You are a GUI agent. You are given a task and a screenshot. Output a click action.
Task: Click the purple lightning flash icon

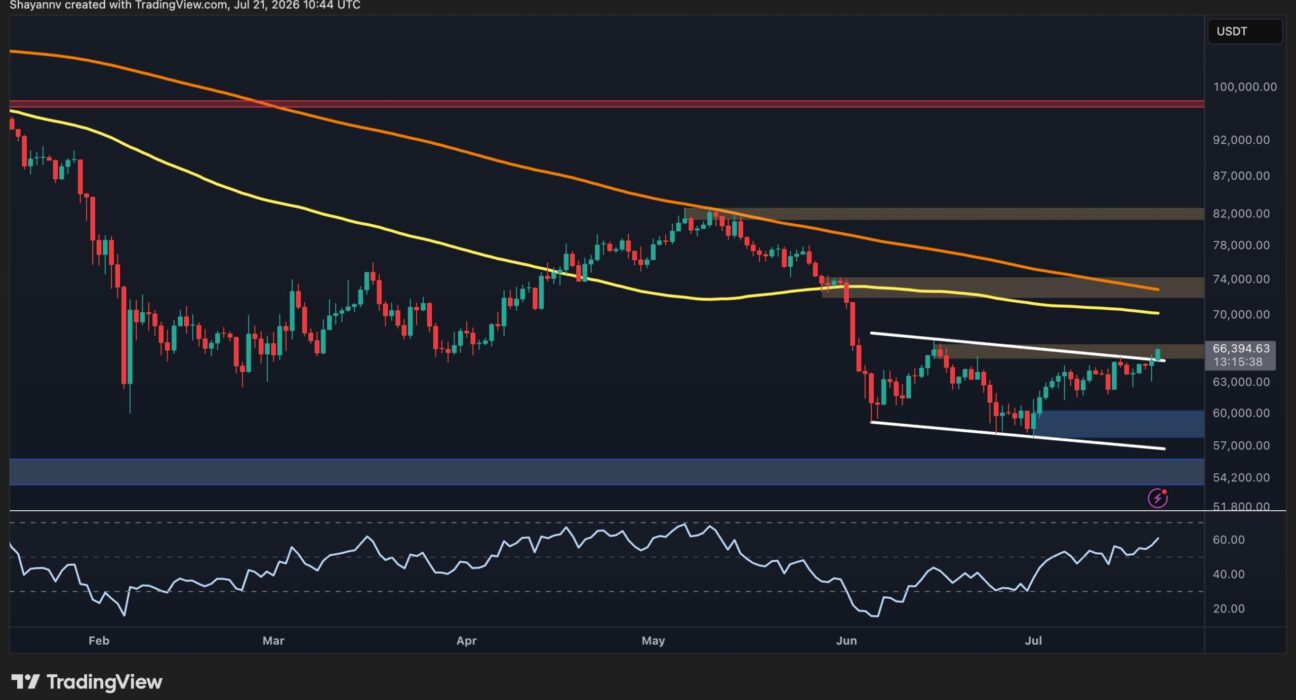(x=1158, y=496)
